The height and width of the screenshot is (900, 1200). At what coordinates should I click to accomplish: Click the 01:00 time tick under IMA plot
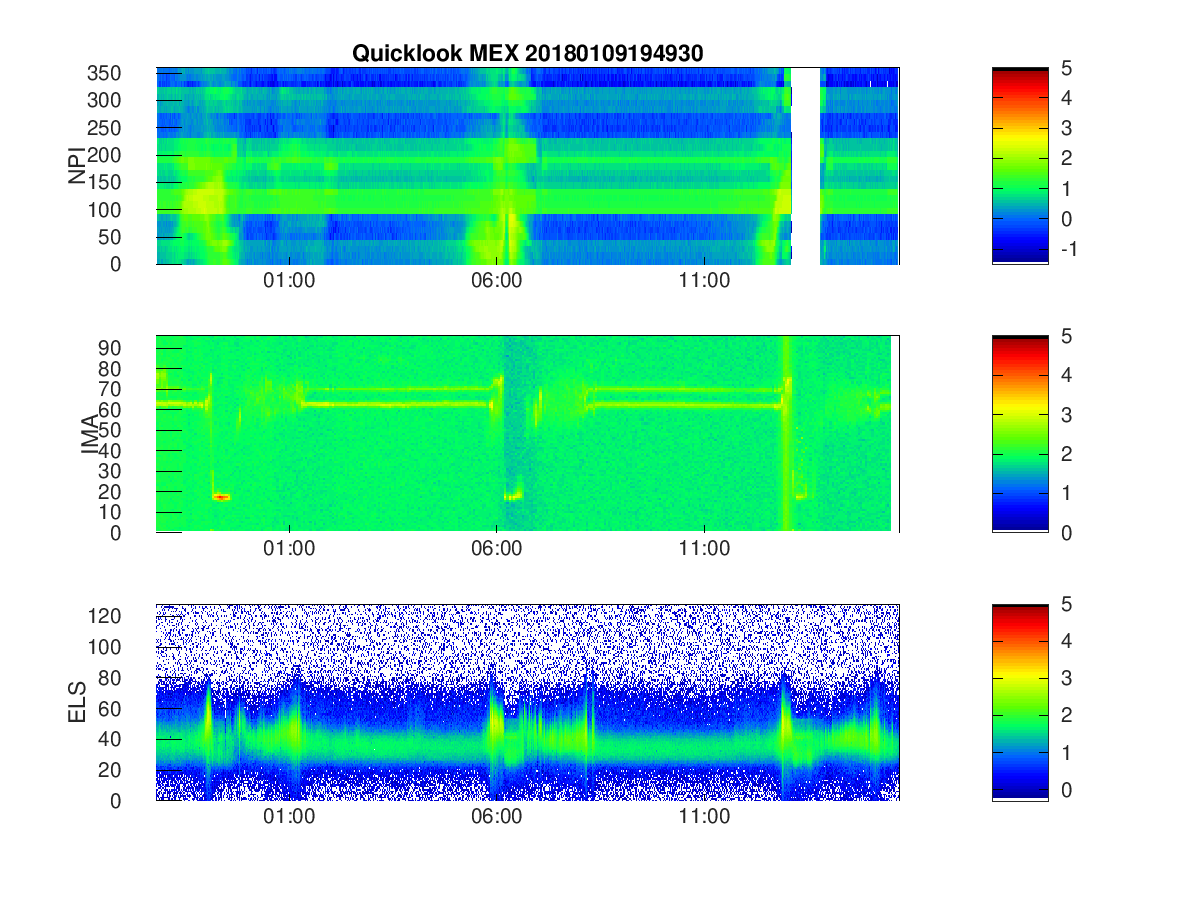[289, 549]
